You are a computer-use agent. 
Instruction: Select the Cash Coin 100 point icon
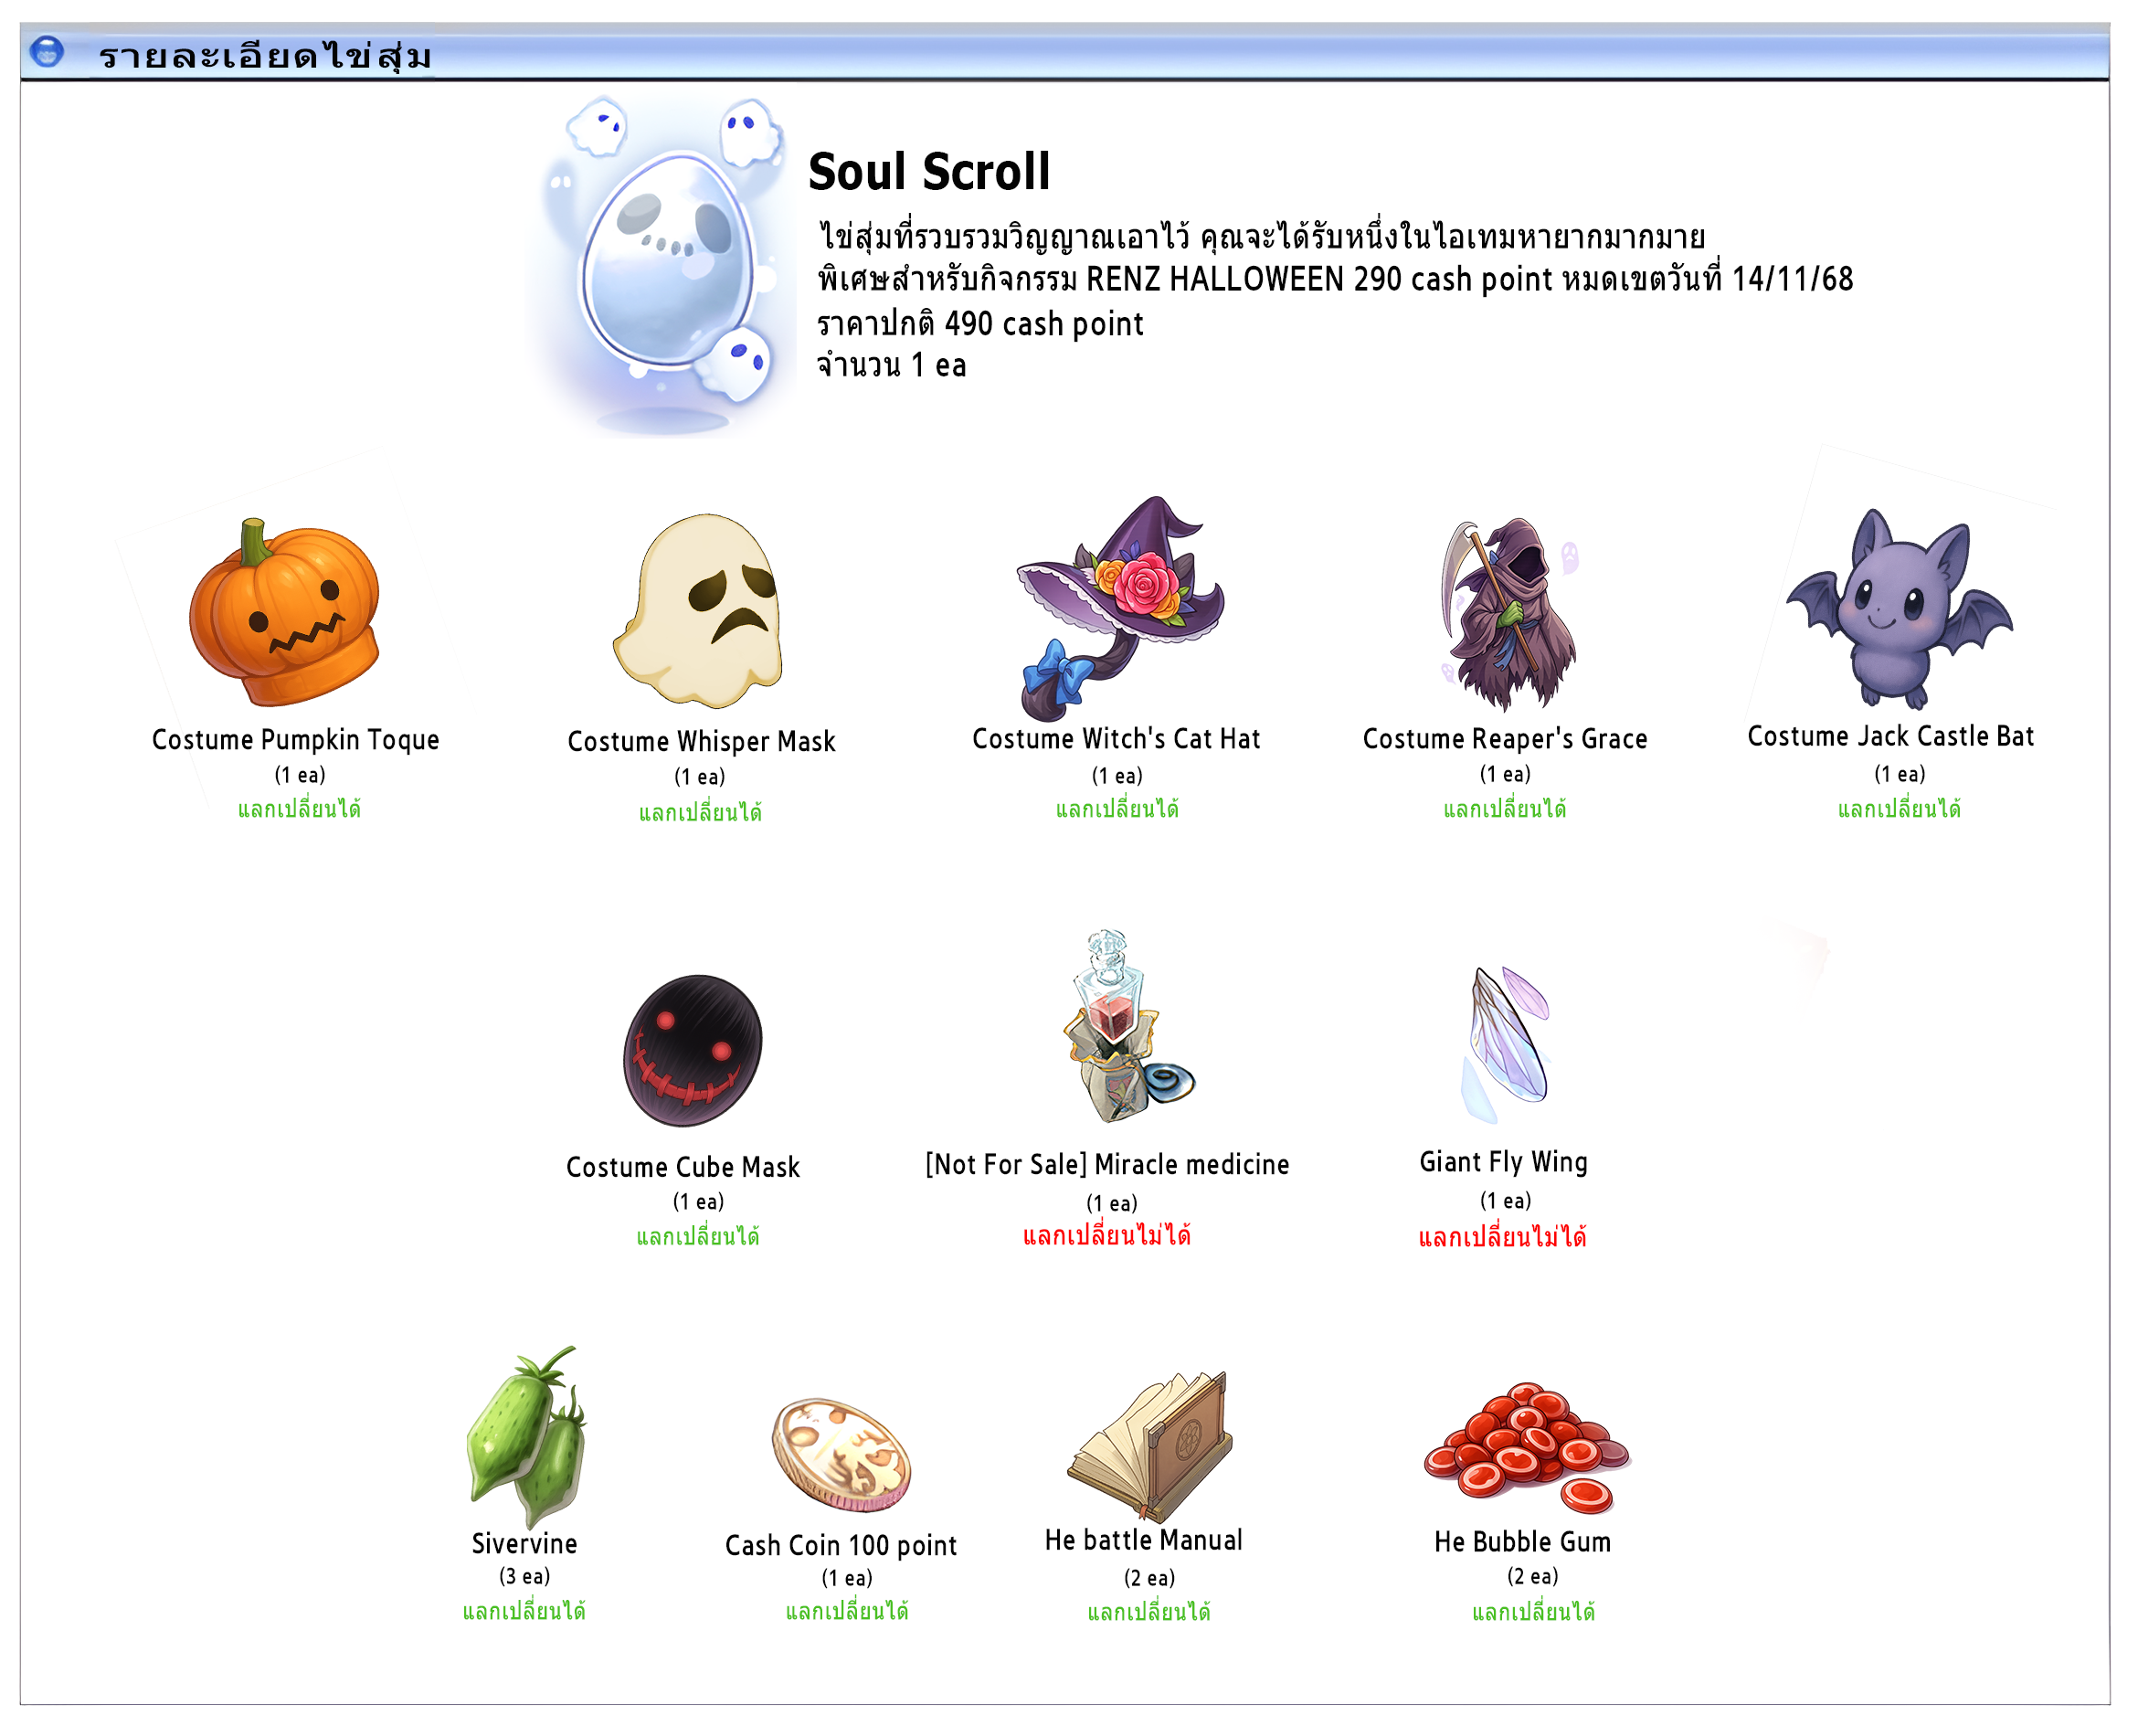[x=841, y=1455]
